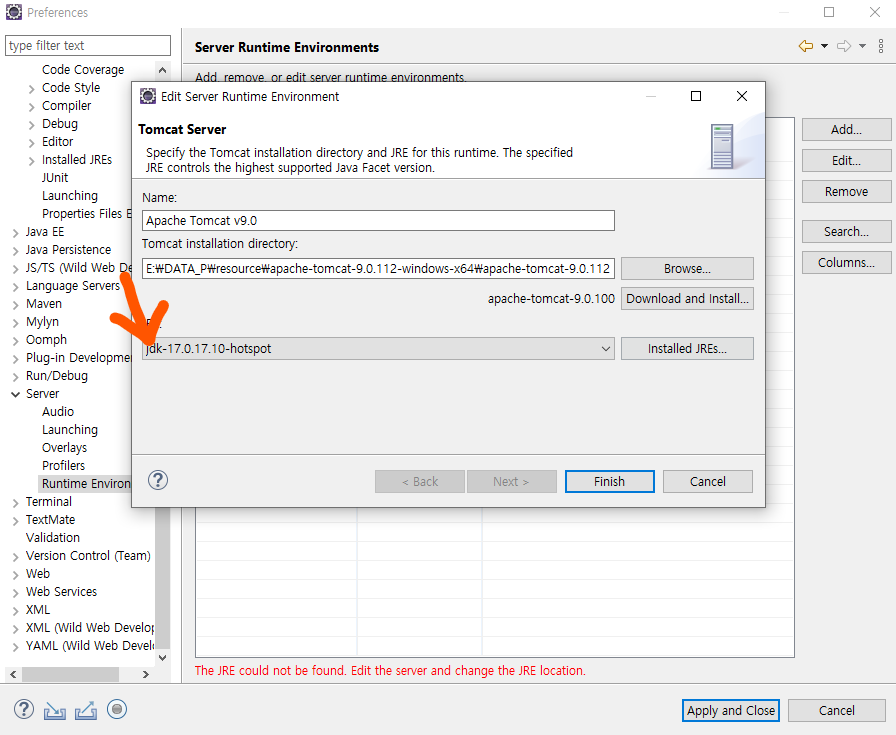This screenshot has height=735, width=896.
Task: Expand the Web Services category
Action: tap(15, 593)
